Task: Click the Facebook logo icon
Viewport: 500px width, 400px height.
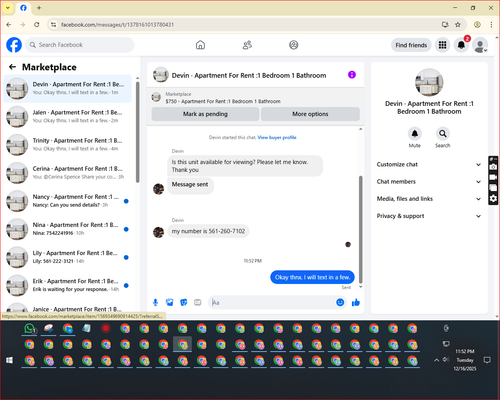Action: coord(14,45)
